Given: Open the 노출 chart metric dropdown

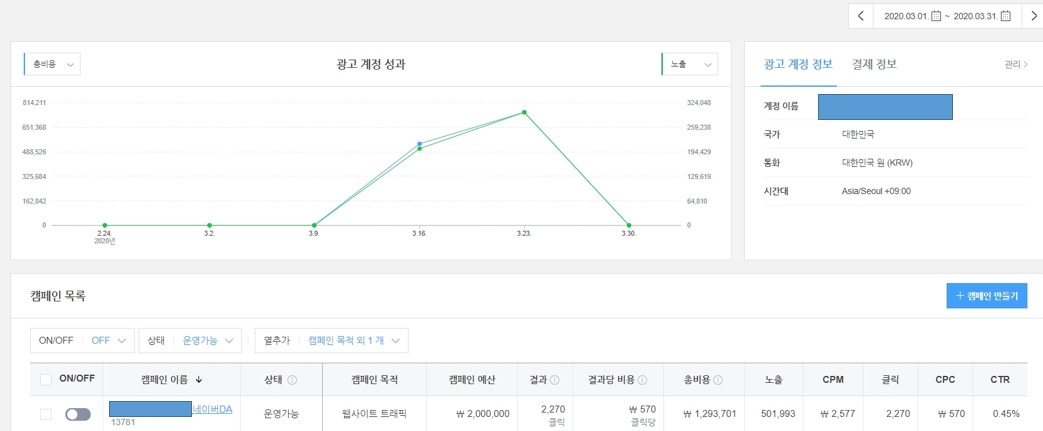Looking at the screenshot, I should coord(690,65).
